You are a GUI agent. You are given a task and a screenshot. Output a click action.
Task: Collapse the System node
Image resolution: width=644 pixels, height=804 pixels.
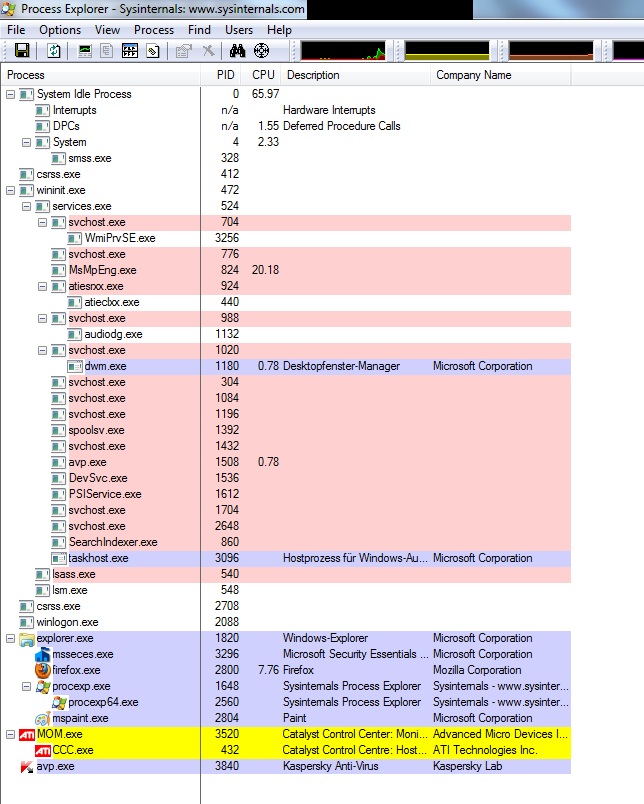tap(27, 142)
